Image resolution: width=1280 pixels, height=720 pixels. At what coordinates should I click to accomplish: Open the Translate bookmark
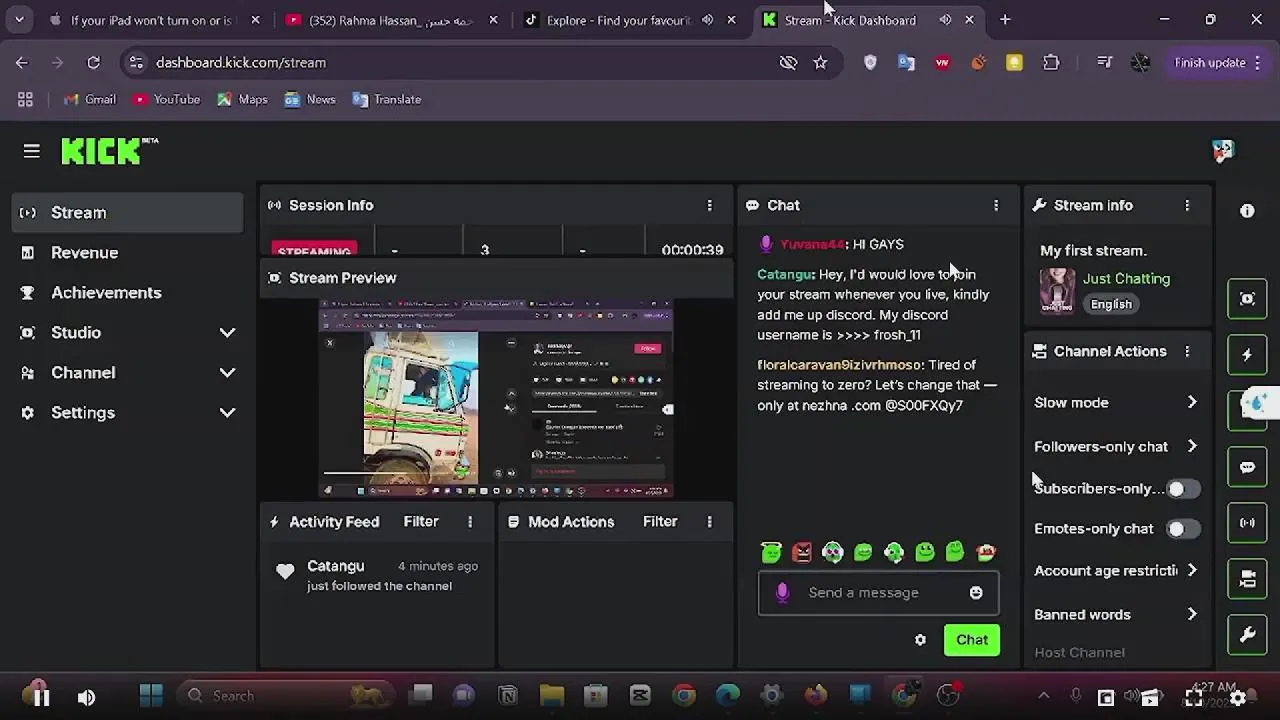tap(386, 99)
